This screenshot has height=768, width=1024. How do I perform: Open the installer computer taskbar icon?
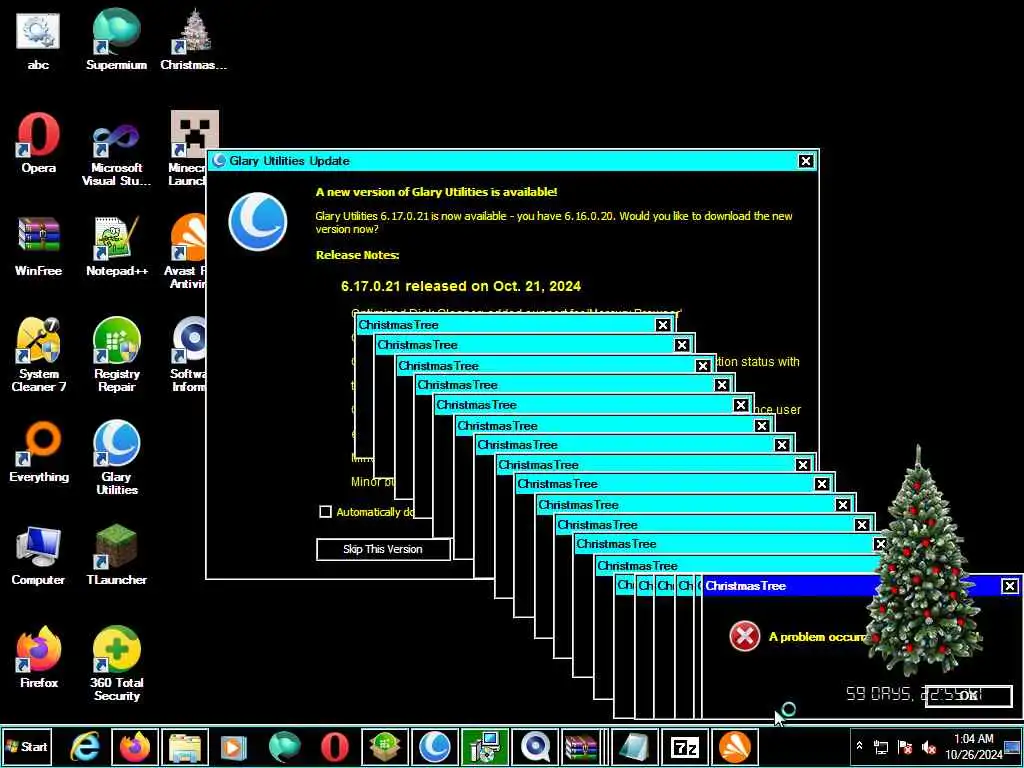tap(485, 746)
